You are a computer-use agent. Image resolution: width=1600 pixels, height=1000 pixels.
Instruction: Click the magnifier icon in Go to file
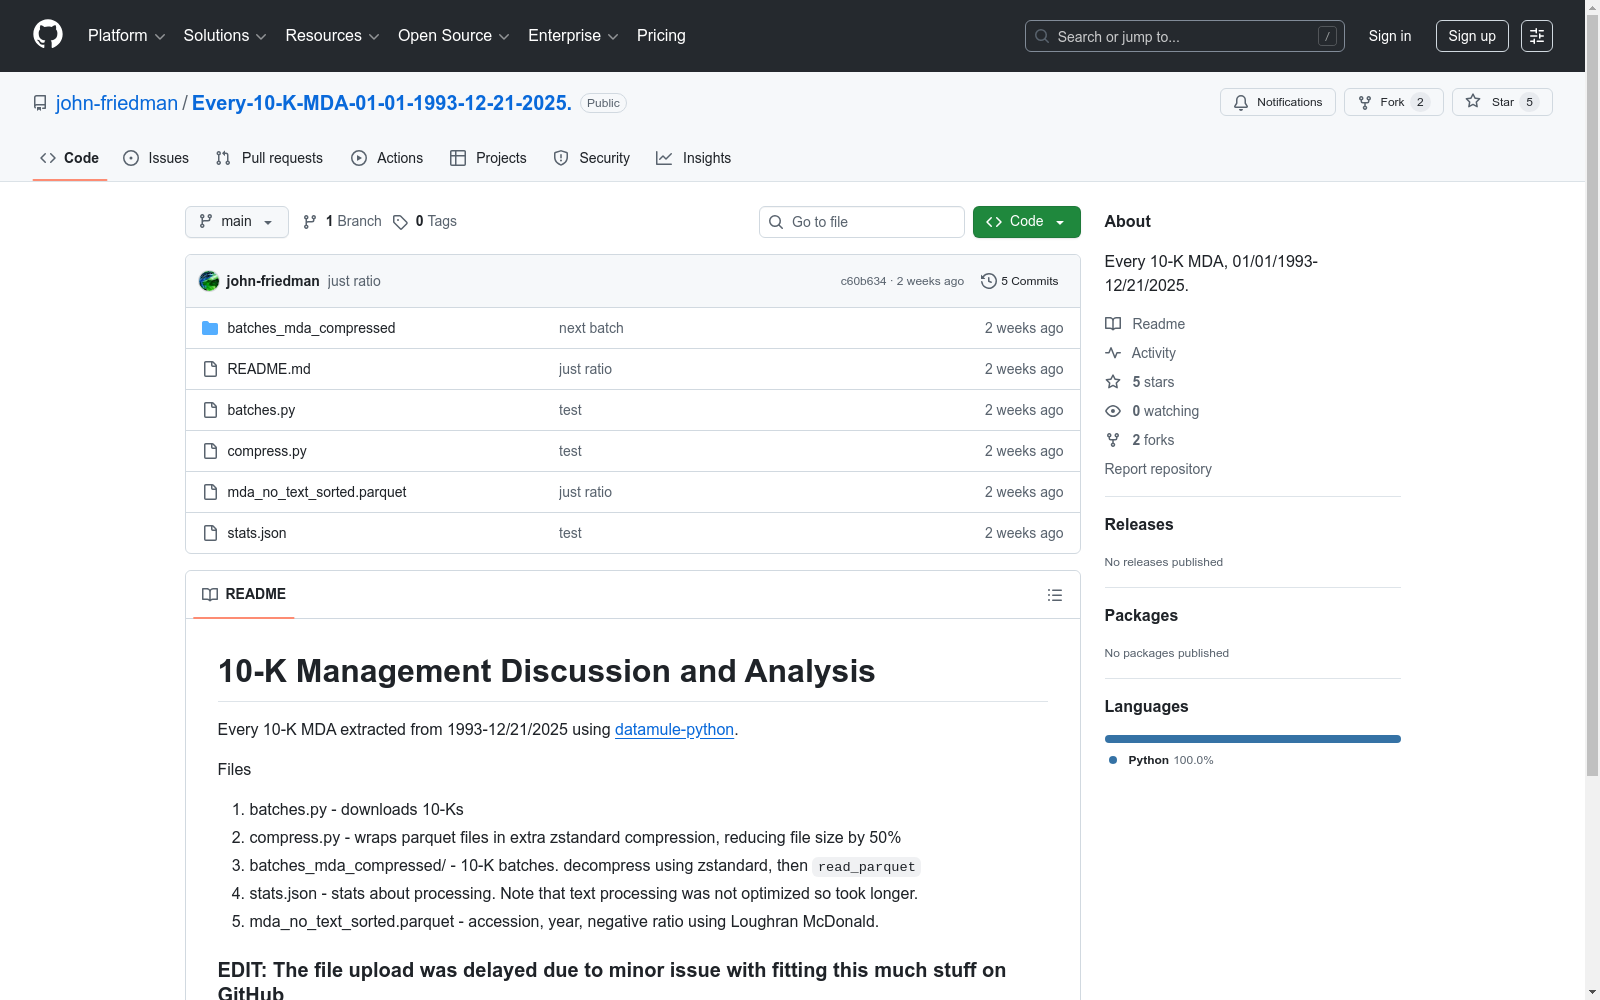tap(776, 222)
